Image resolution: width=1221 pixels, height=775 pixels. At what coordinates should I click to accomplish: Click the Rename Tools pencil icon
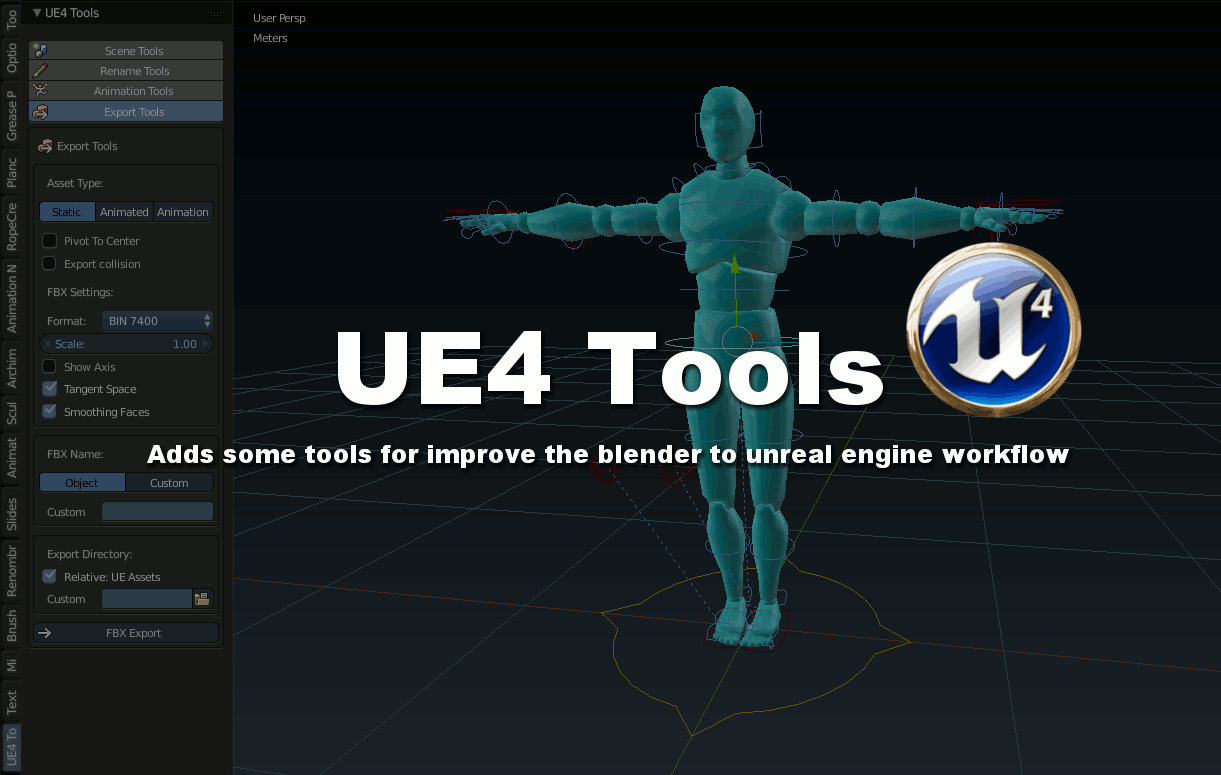[40, 71]
